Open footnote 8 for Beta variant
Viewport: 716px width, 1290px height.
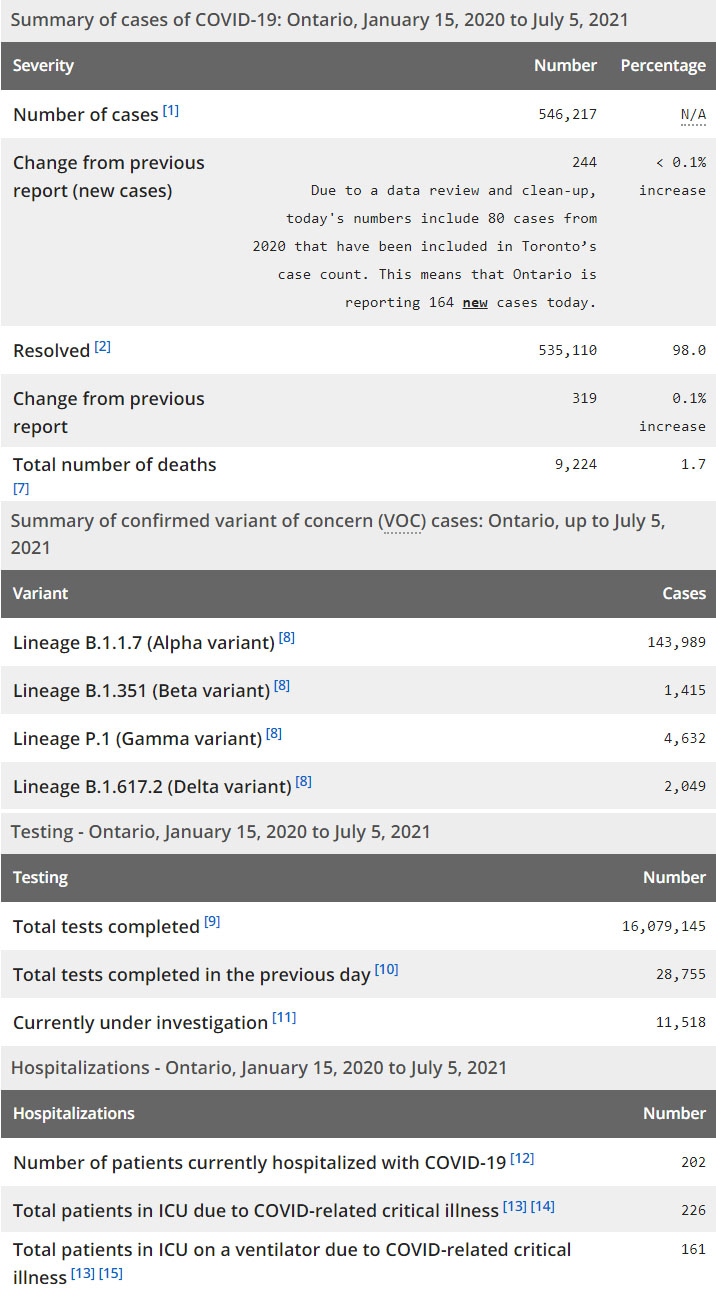283,686
